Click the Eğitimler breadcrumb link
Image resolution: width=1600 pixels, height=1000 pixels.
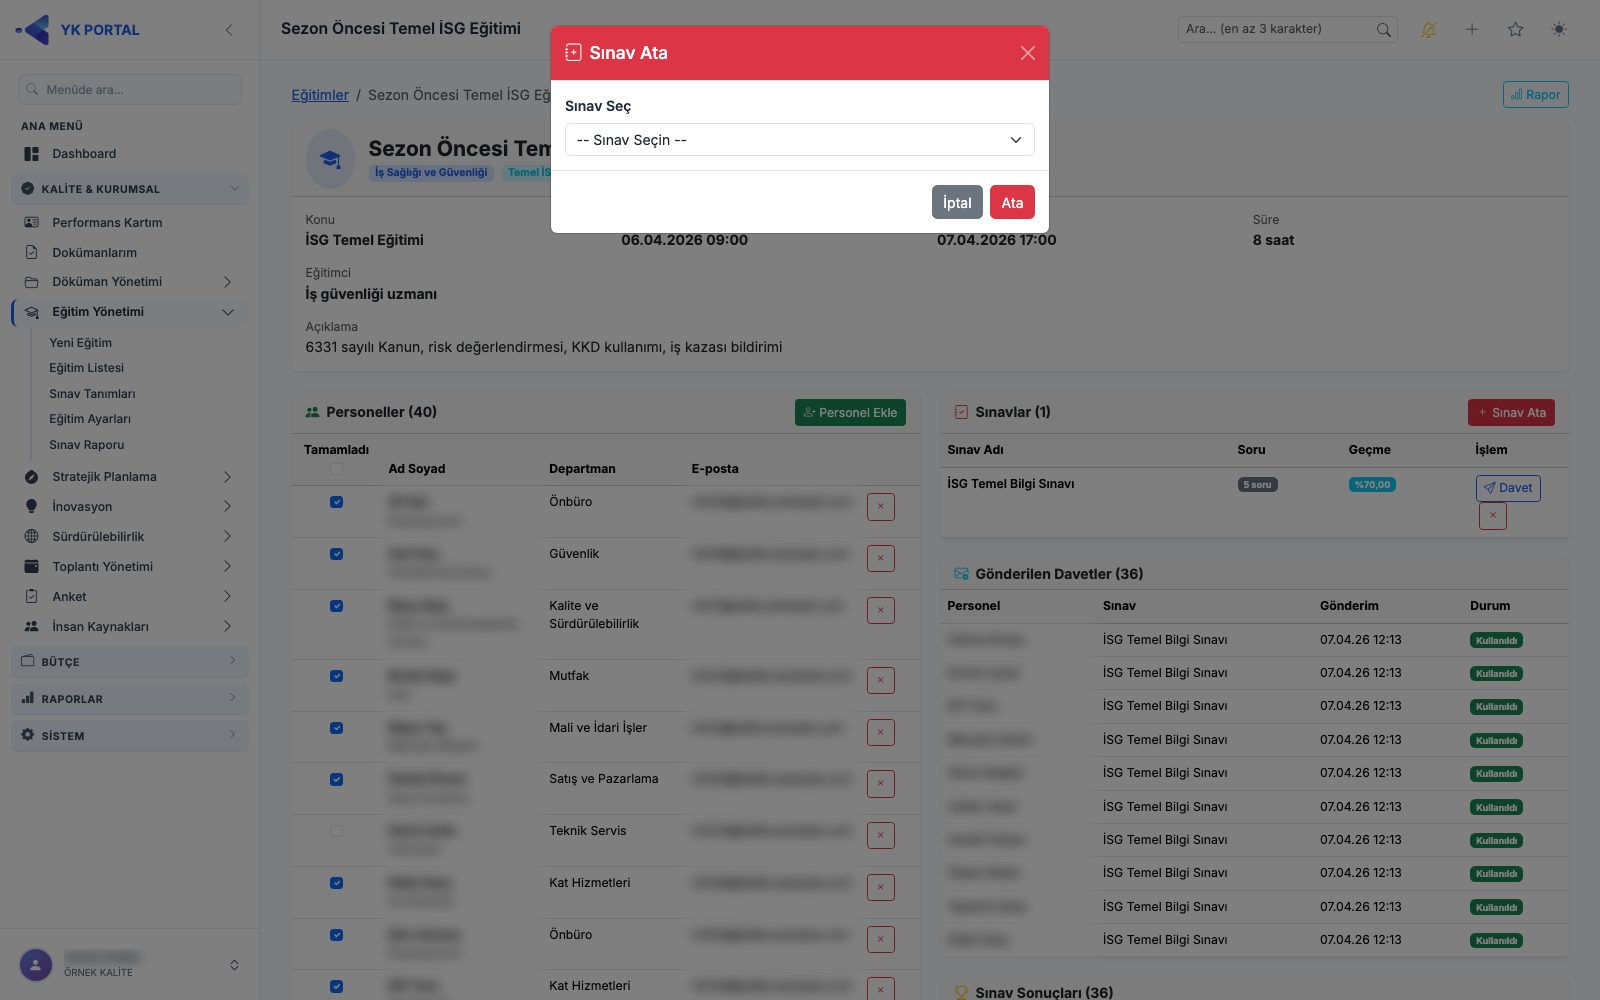320,95
